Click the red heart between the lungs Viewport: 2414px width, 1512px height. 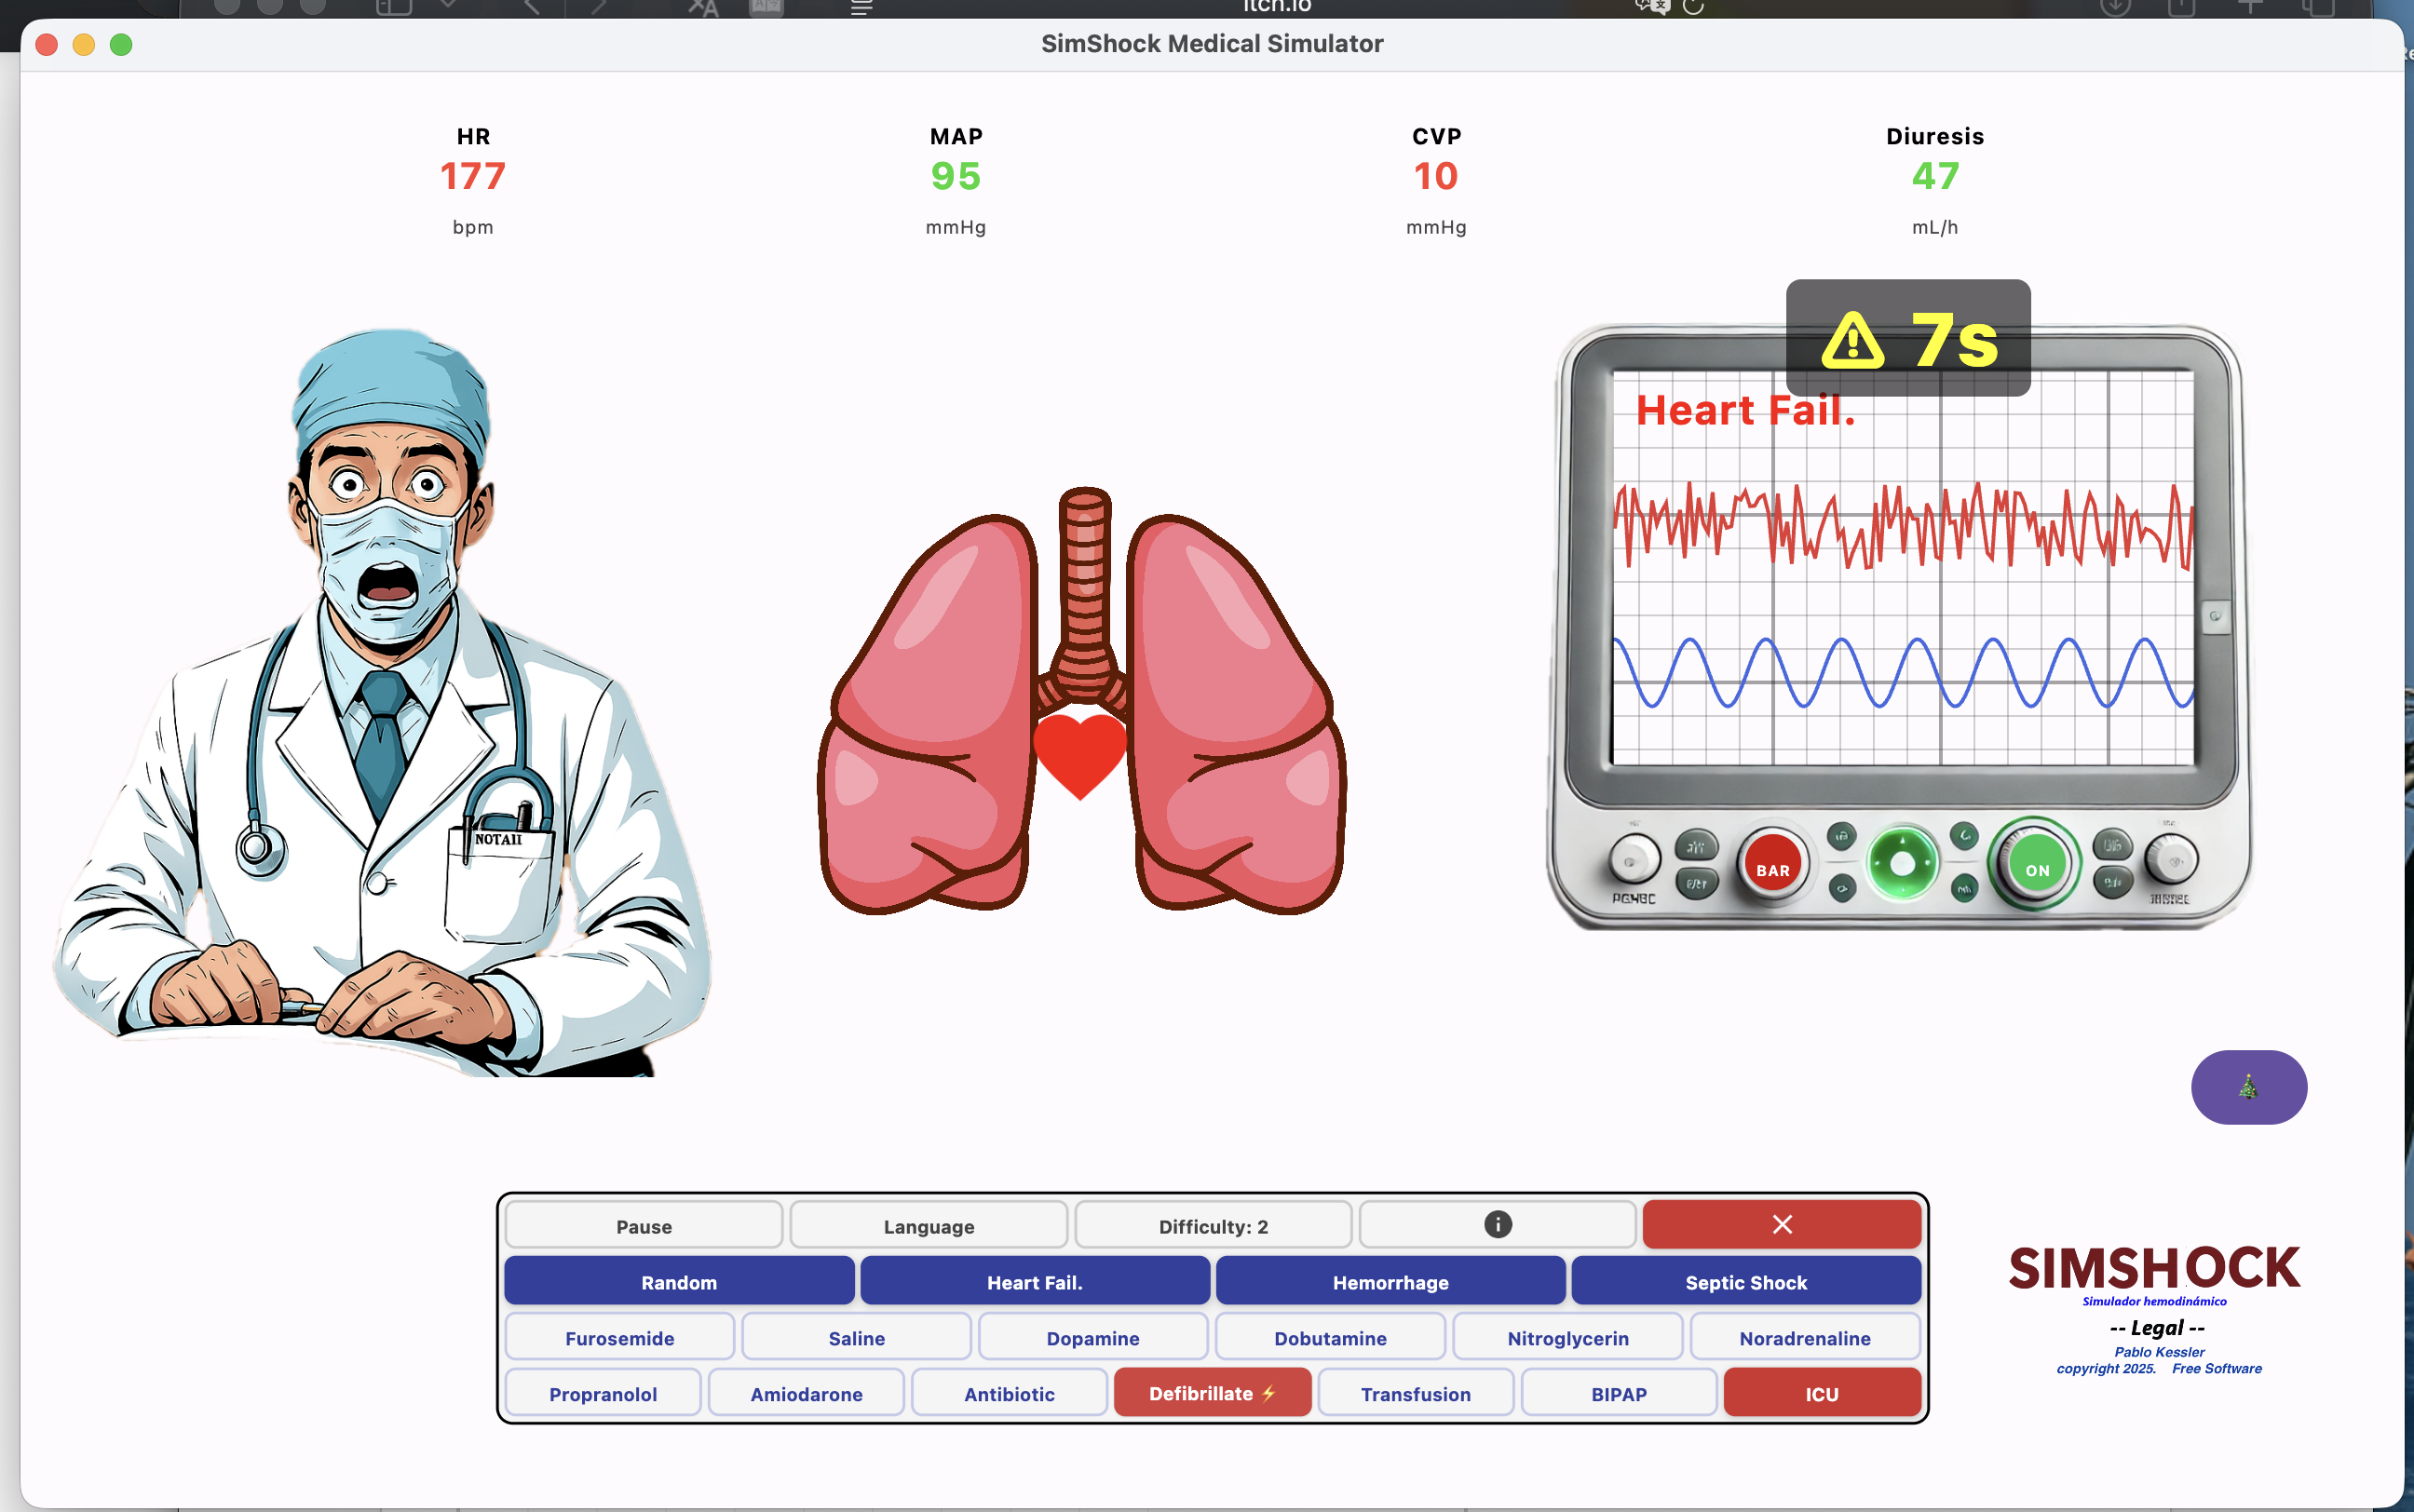coord(1079,754)
